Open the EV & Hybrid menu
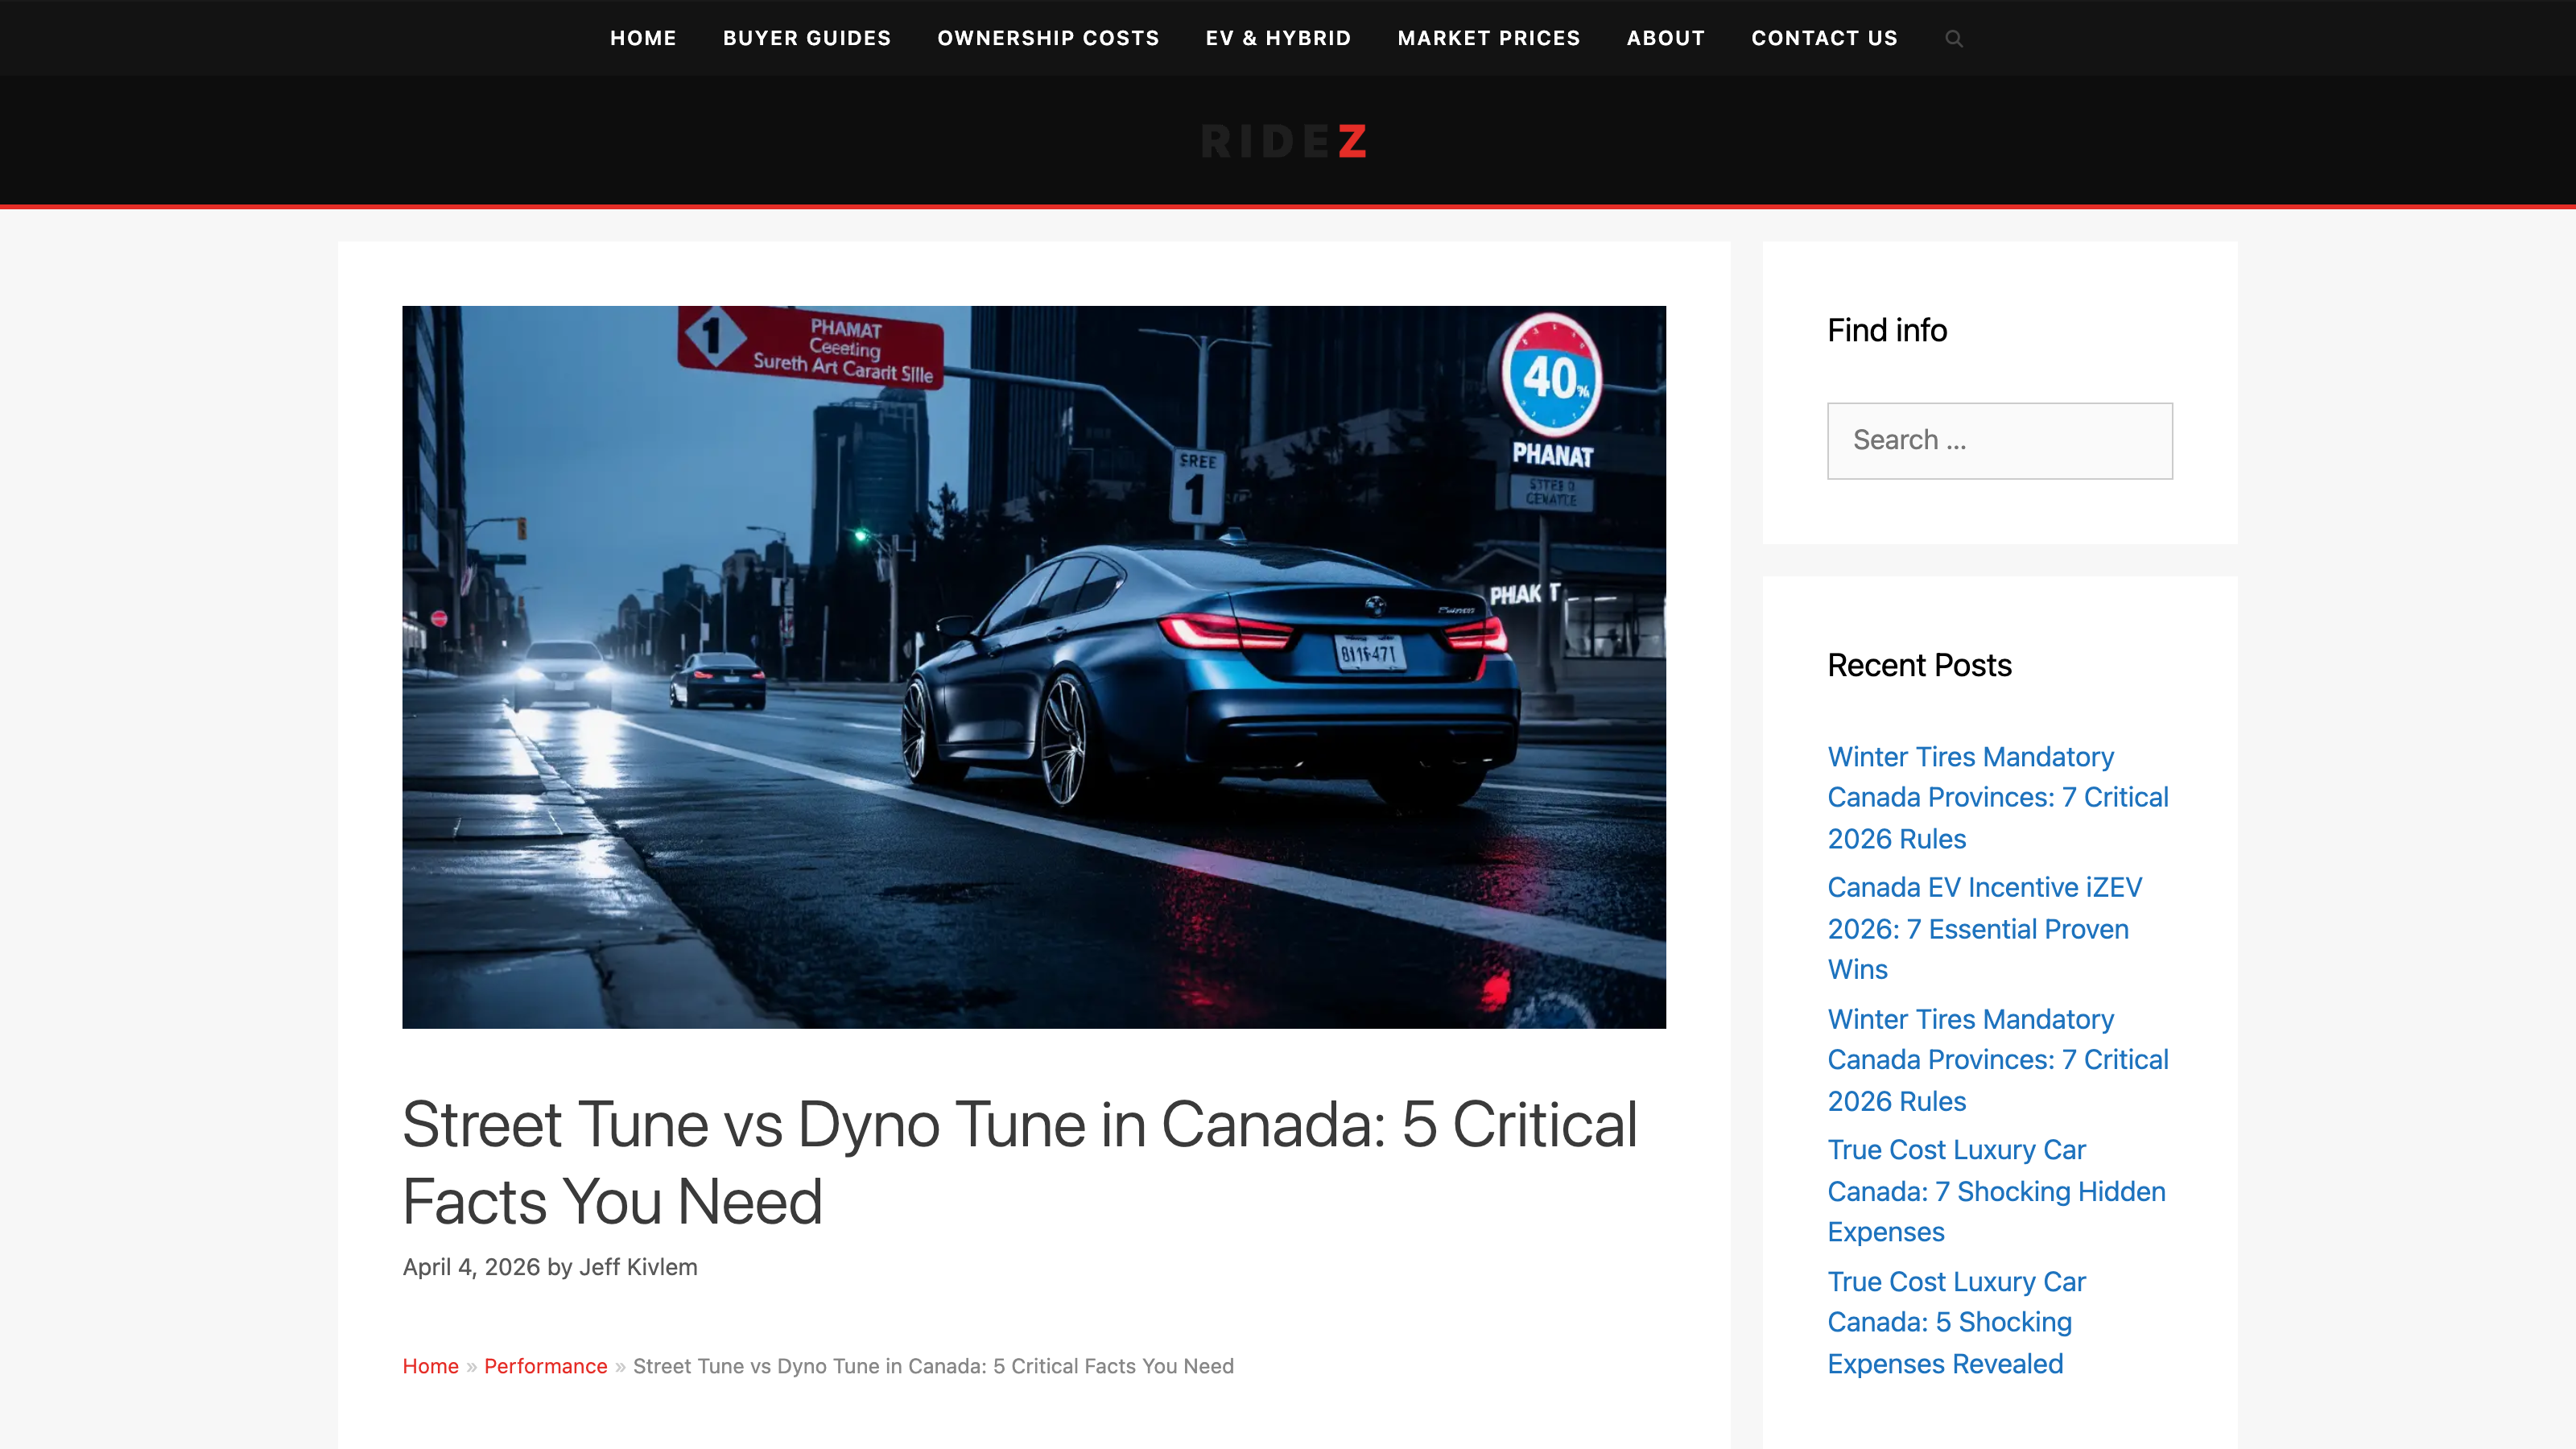 coord(1277,38)
